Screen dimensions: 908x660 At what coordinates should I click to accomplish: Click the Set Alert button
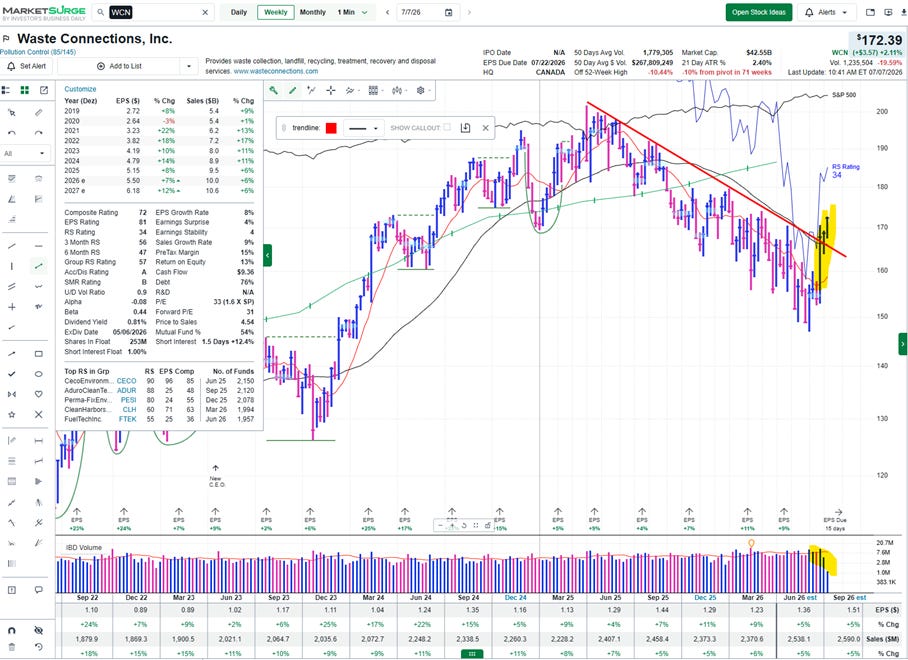(x=27, y=67)
